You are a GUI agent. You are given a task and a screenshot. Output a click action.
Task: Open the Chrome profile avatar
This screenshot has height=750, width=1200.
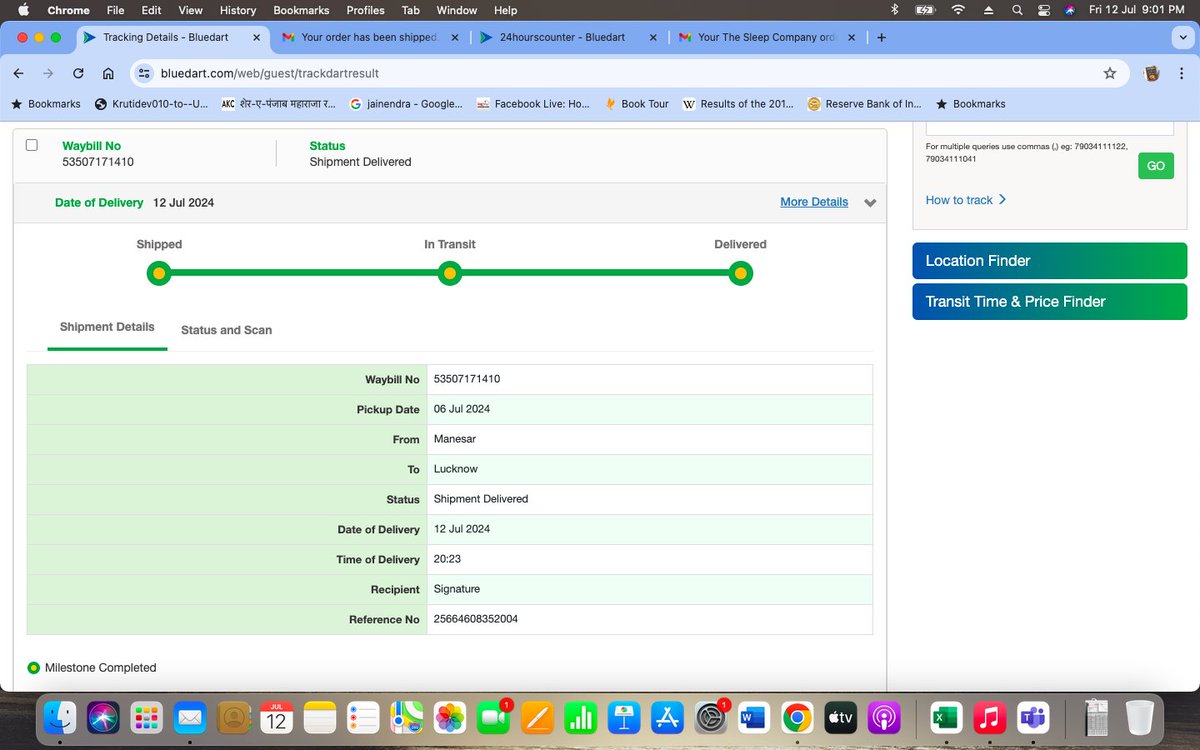click(1152, 73)
